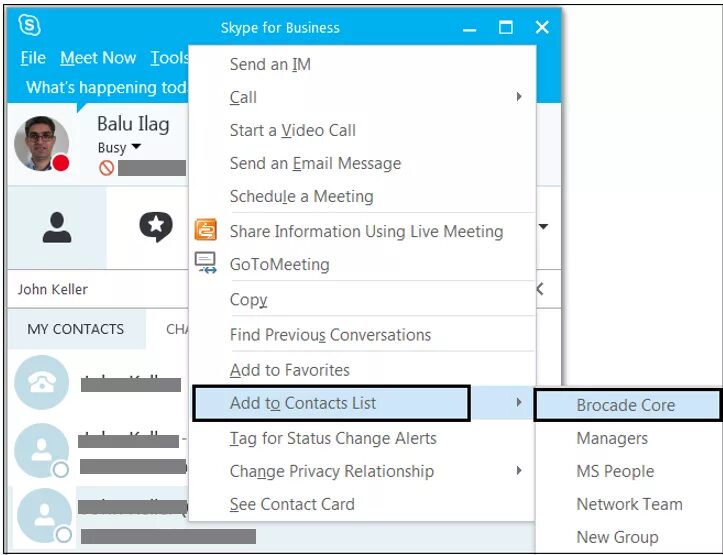Click the Live Meeting orange icon
This screenshot has width=723, height=555.
click(205, 230)
